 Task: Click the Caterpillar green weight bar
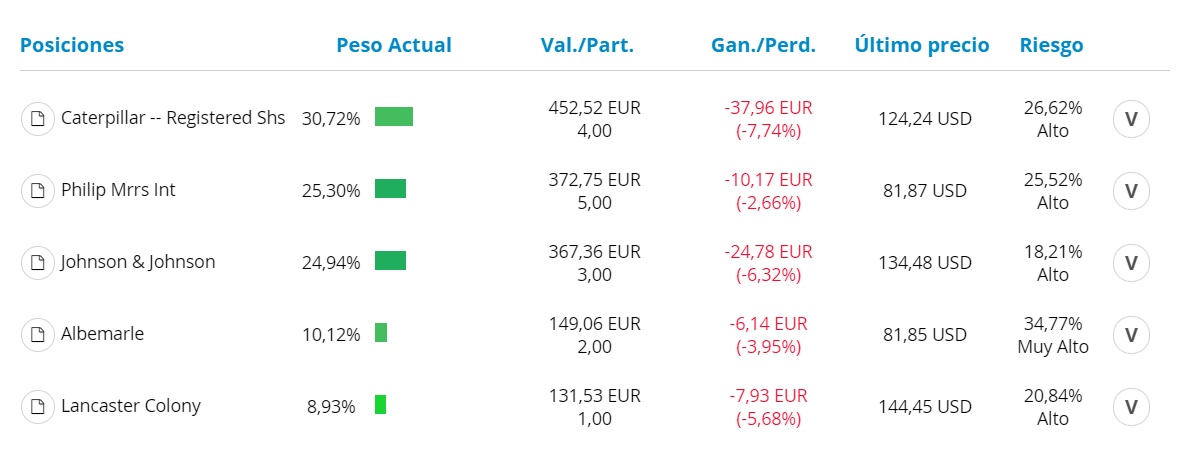pyautogui.click(x=394, y=117)
